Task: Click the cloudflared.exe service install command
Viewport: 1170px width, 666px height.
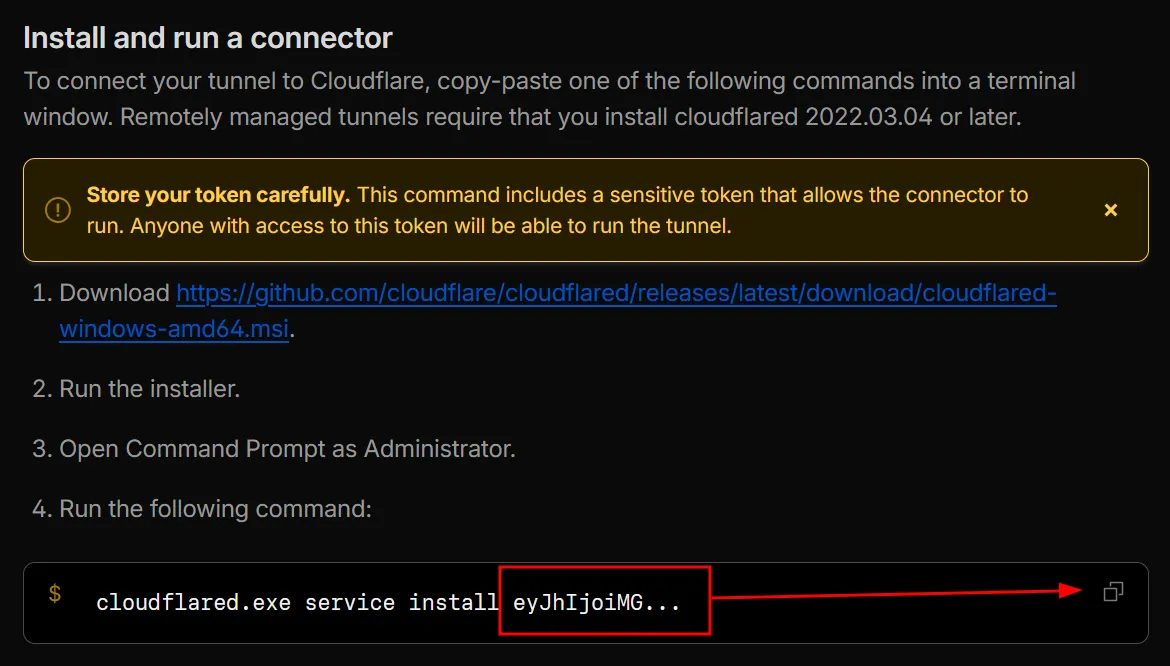Action: point(295,602)
